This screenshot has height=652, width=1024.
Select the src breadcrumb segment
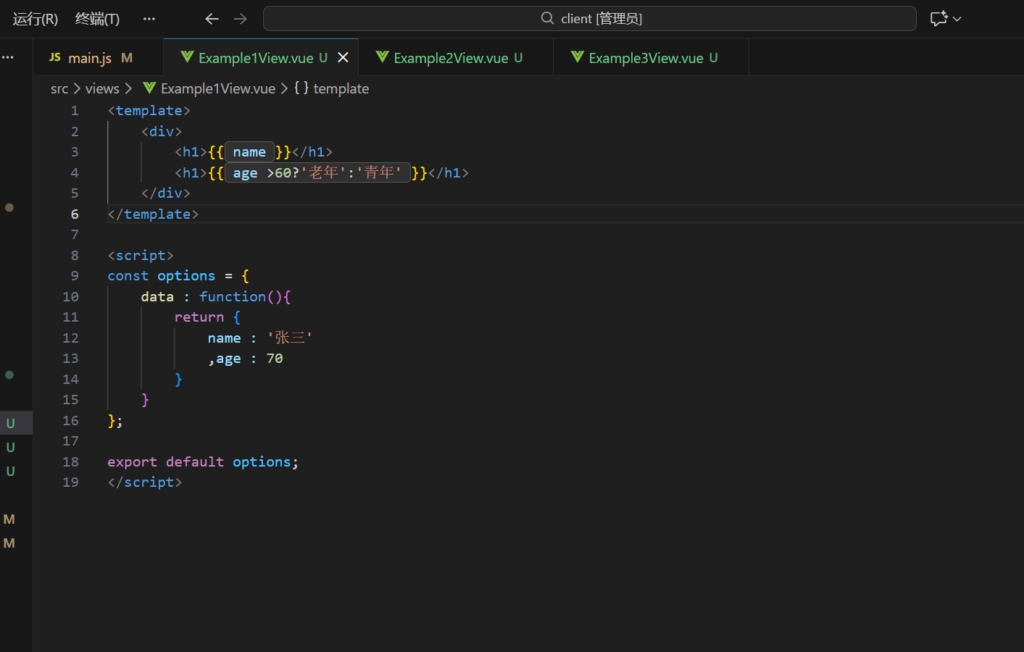(x=60, y=89)
